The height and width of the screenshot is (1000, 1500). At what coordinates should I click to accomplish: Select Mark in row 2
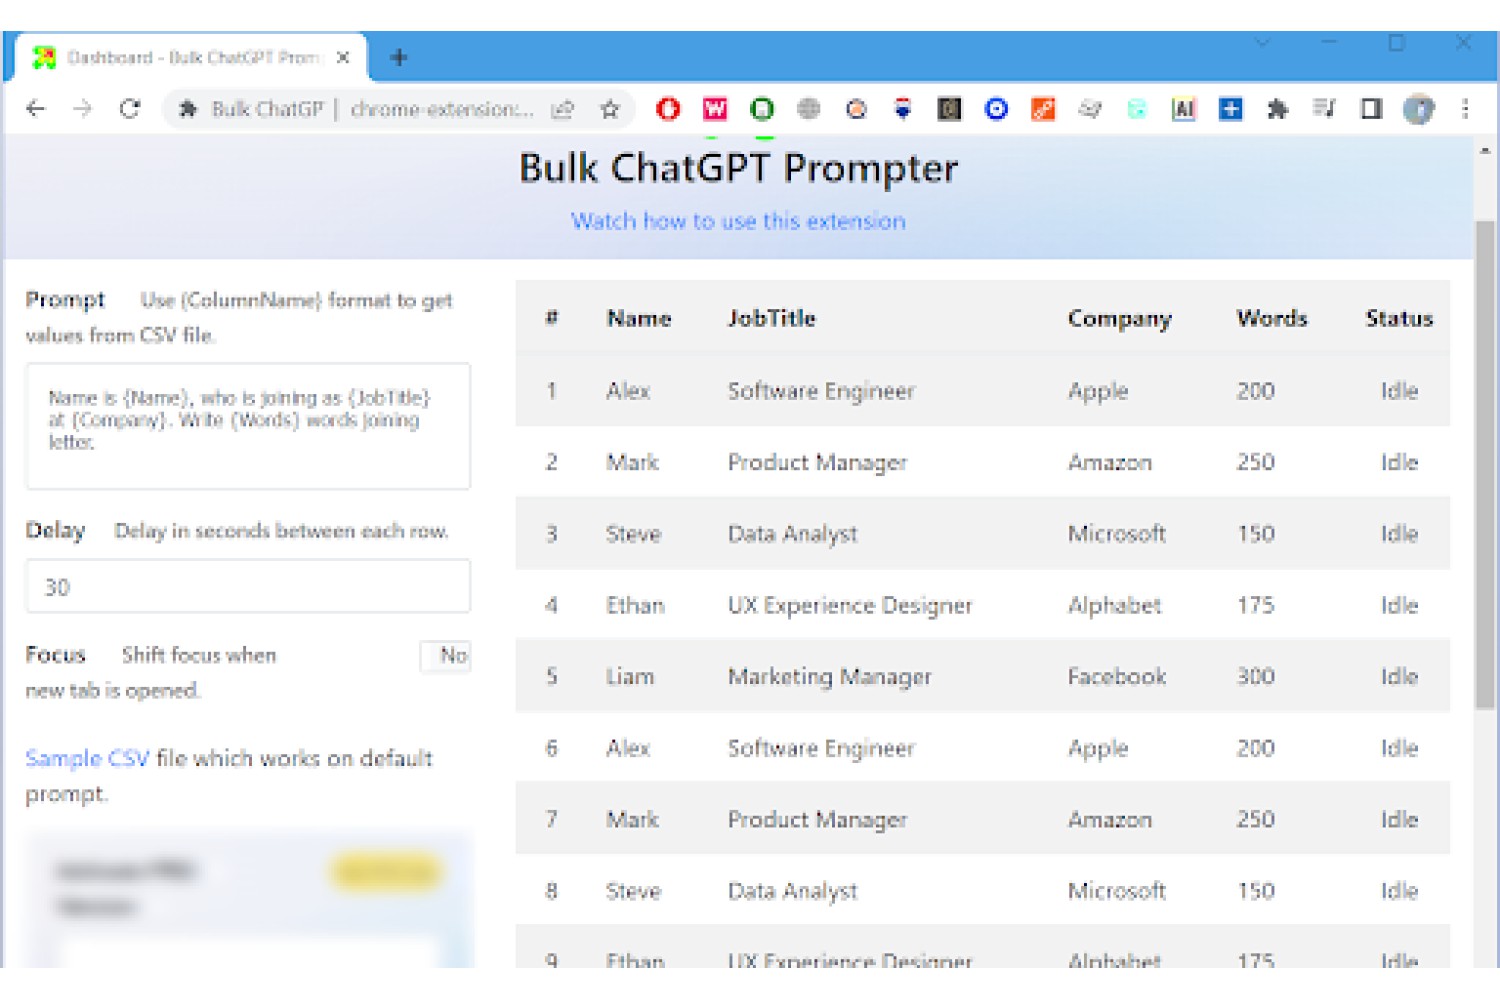point(633,462)
